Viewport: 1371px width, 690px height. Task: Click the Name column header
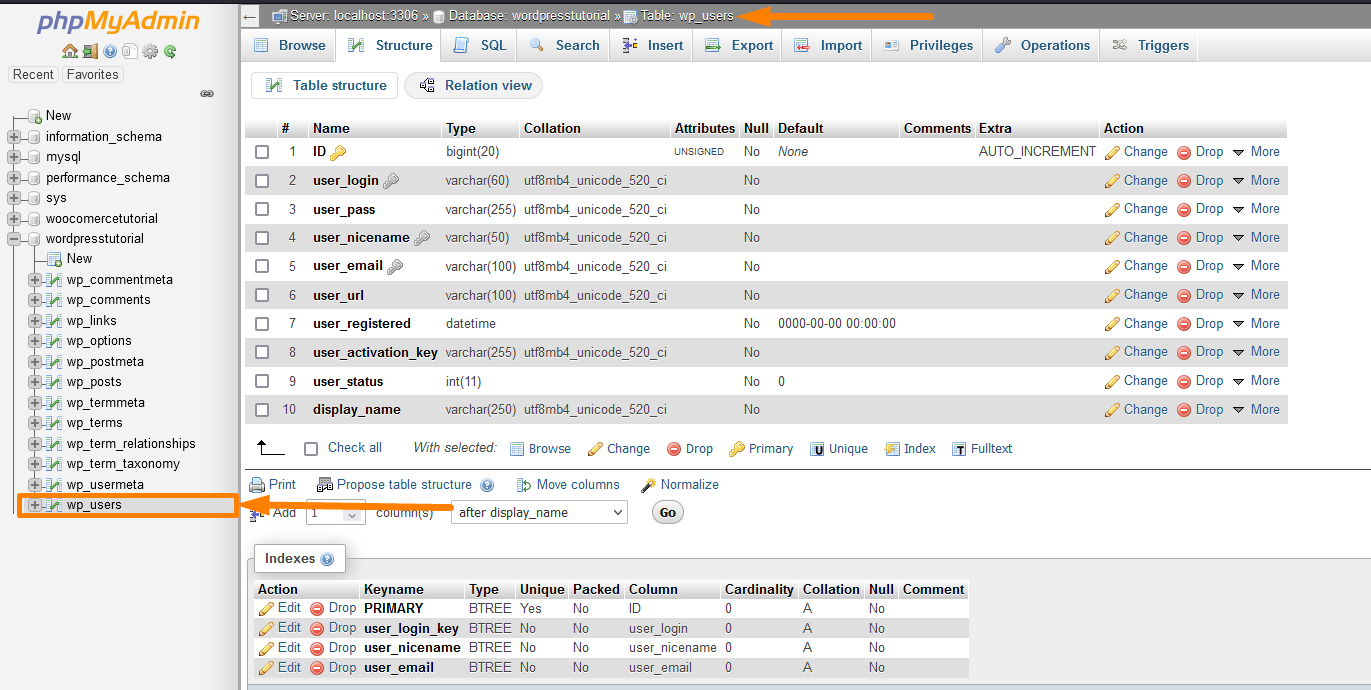click(331, 128)
